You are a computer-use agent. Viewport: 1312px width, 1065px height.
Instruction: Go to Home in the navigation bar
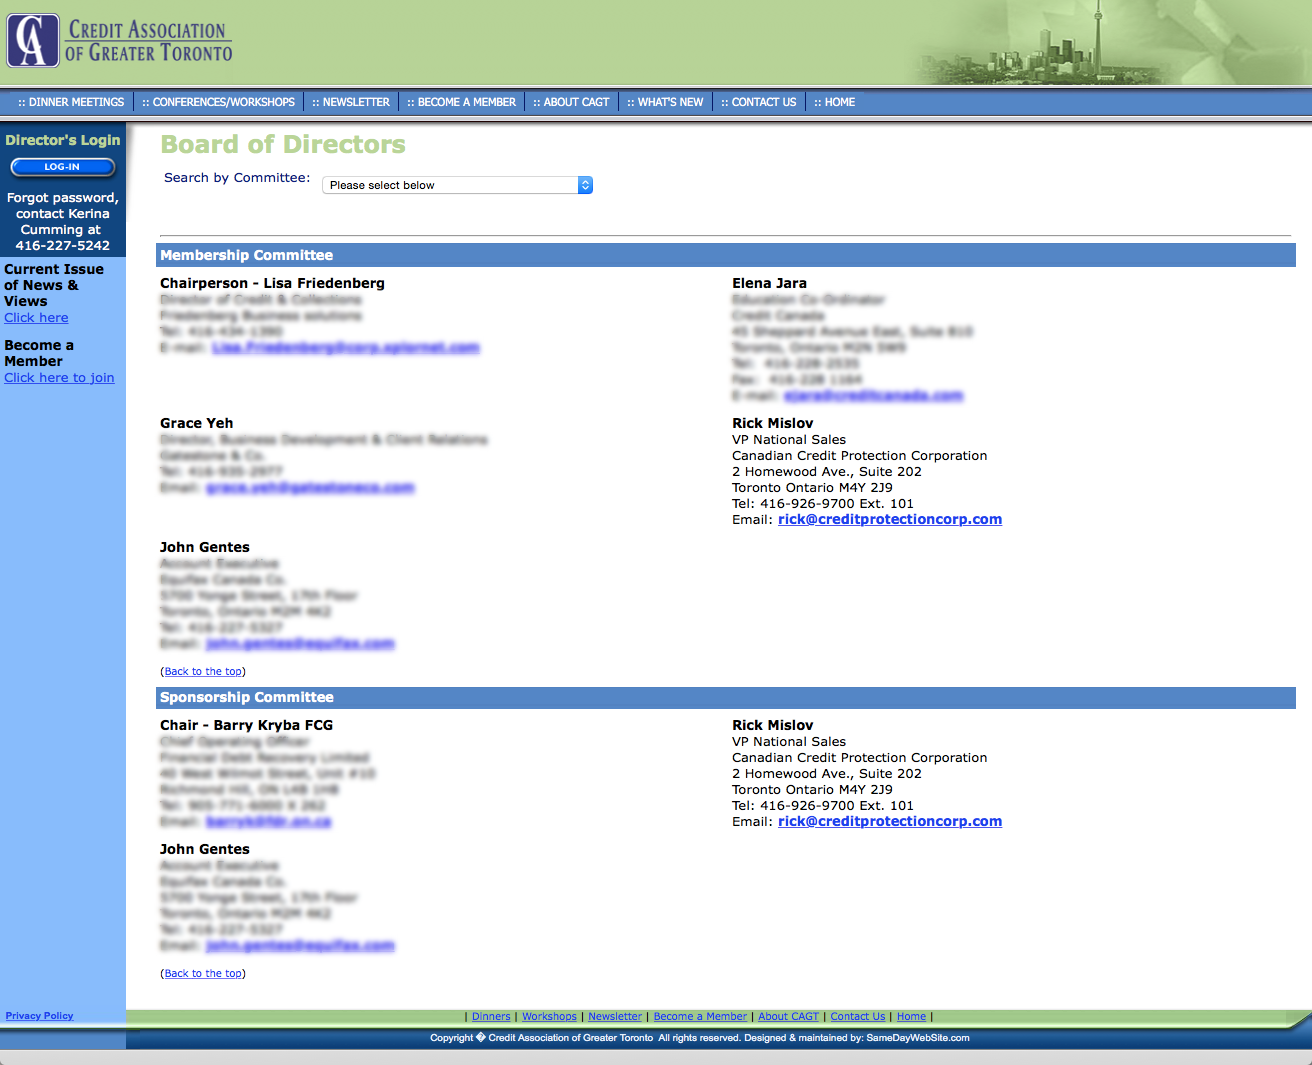pyautogui.click(x=834, y=102)
